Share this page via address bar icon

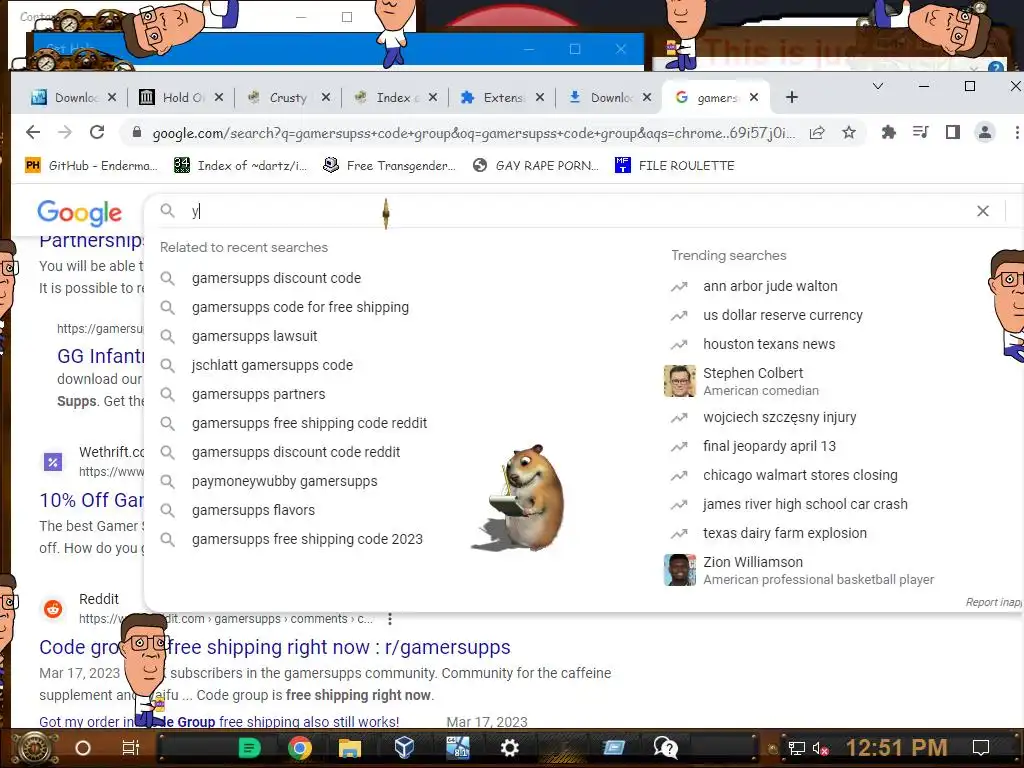pyautogui.click(x=817, y=133)
